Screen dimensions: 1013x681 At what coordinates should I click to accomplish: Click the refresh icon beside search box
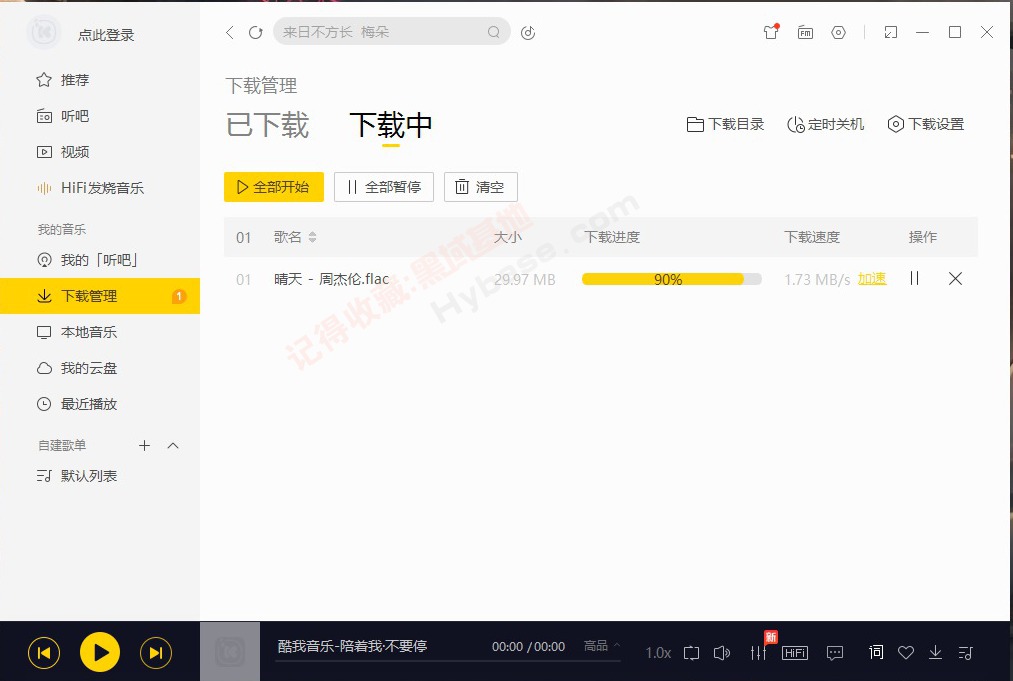256,32
